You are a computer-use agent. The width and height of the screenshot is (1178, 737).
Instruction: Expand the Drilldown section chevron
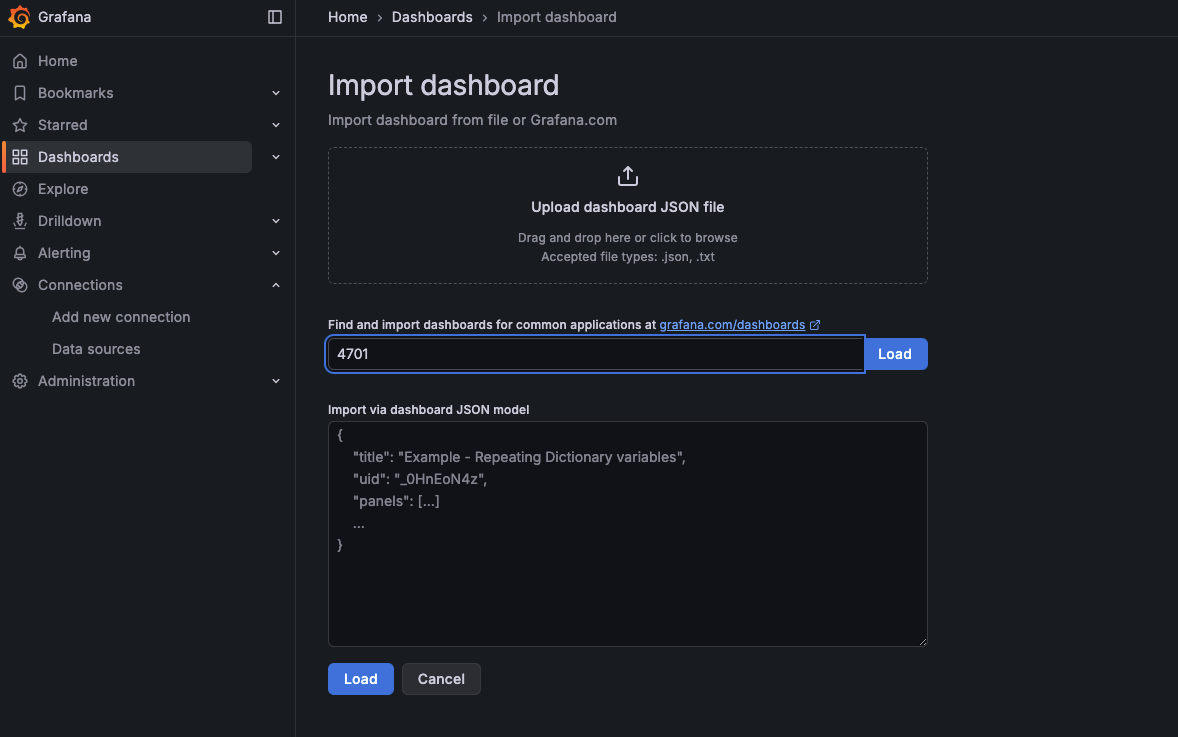pos(276,221)
